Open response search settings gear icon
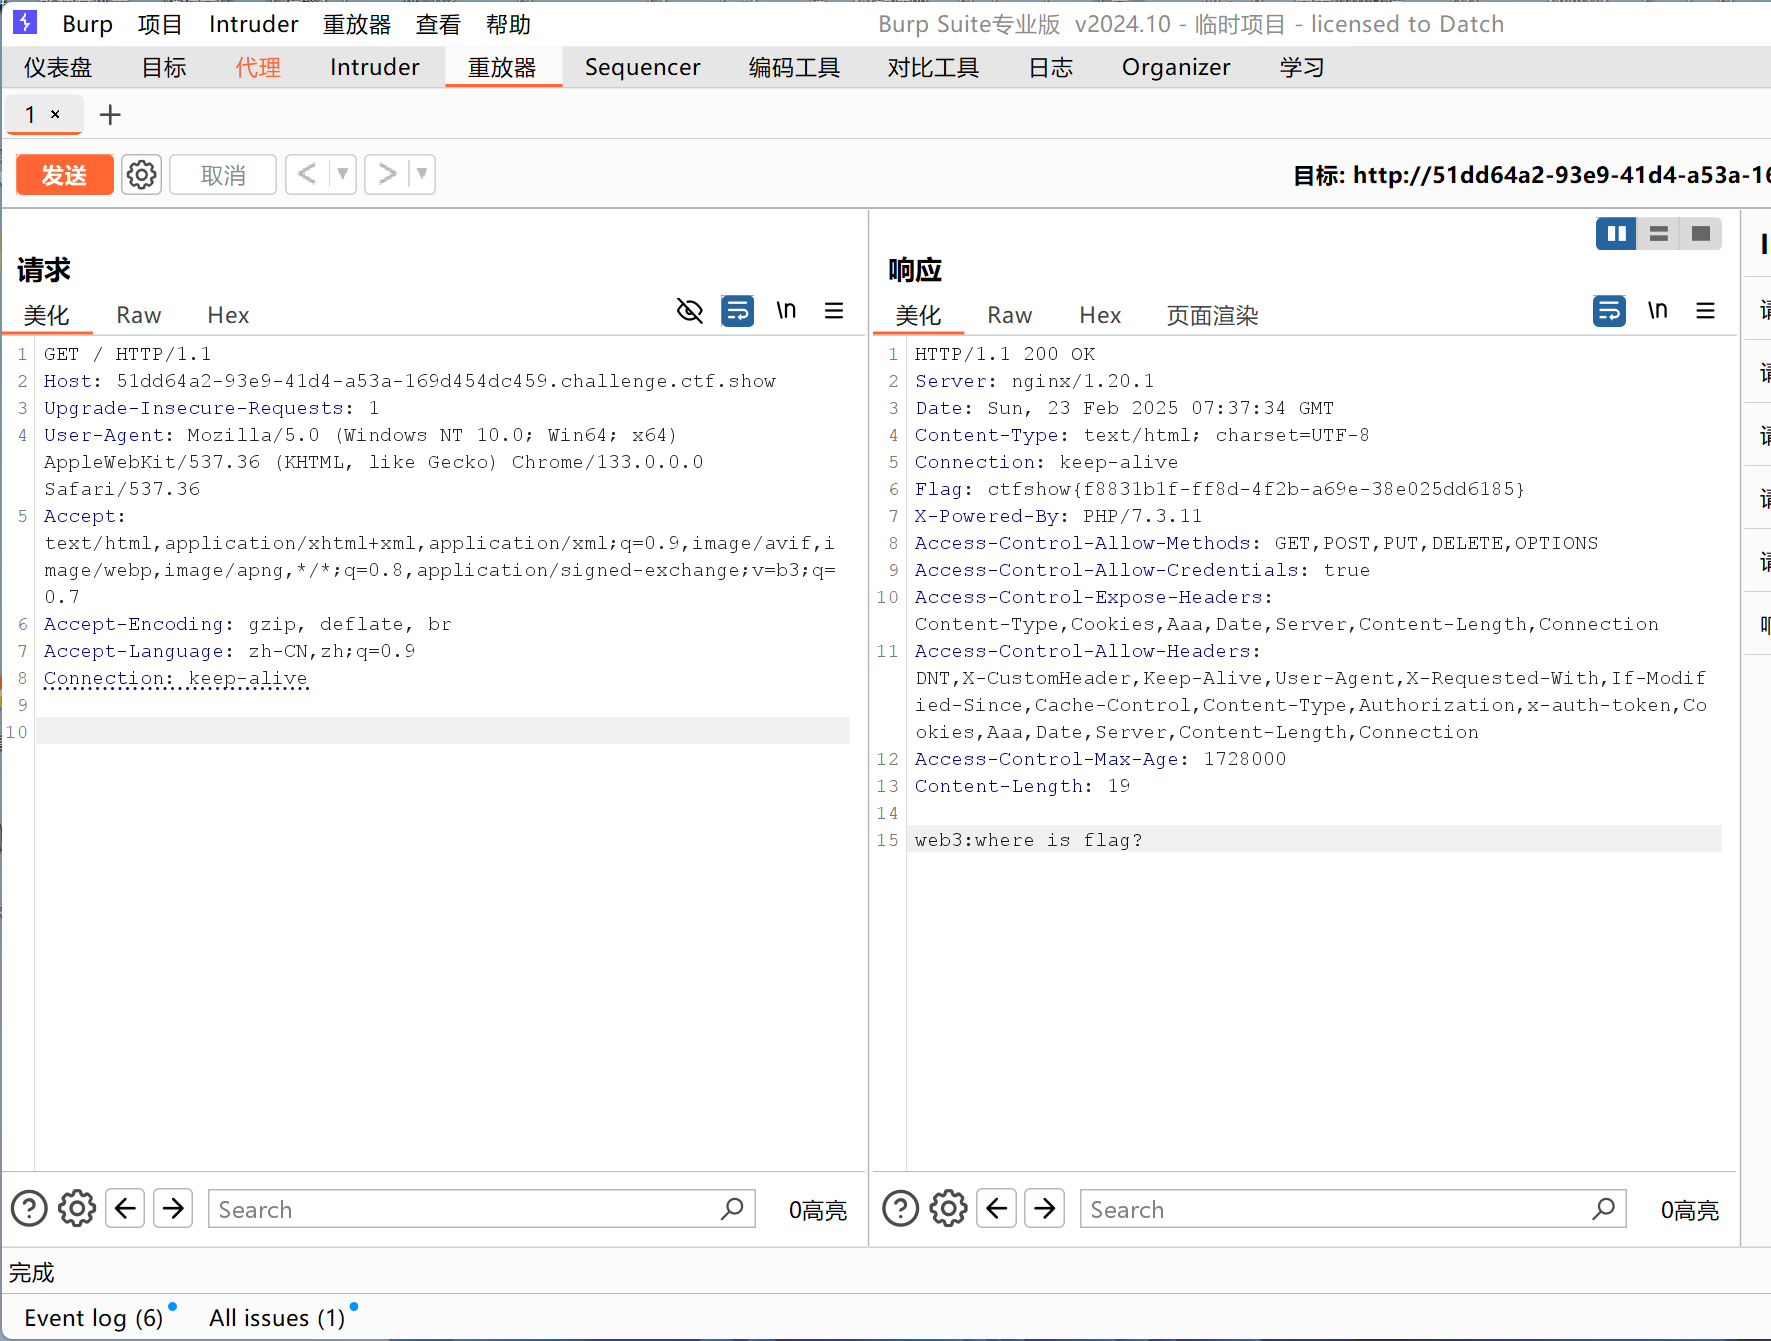Screen dimensions: 1771x1341 point(948,1209)
